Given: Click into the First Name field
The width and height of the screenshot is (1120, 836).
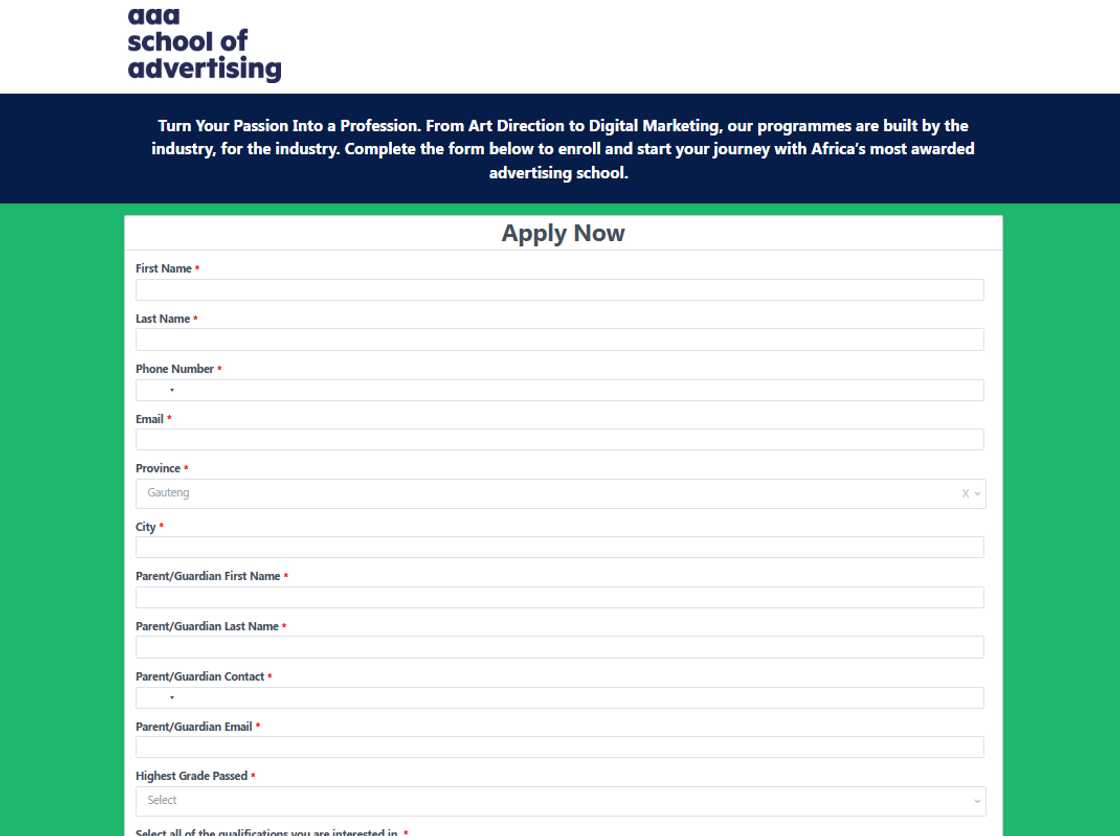Looking at the screenshot, I should click(x=560, y=289).
